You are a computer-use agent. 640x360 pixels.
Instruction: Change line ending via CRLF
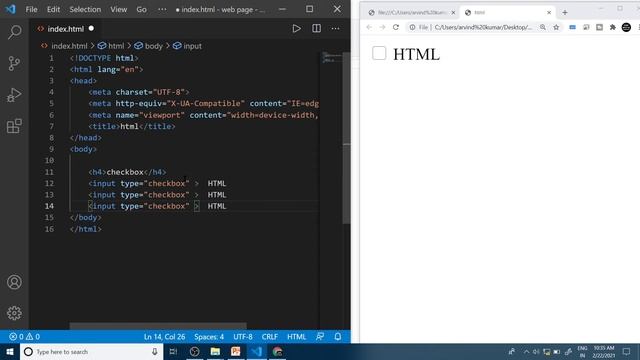tap(270, 337)
